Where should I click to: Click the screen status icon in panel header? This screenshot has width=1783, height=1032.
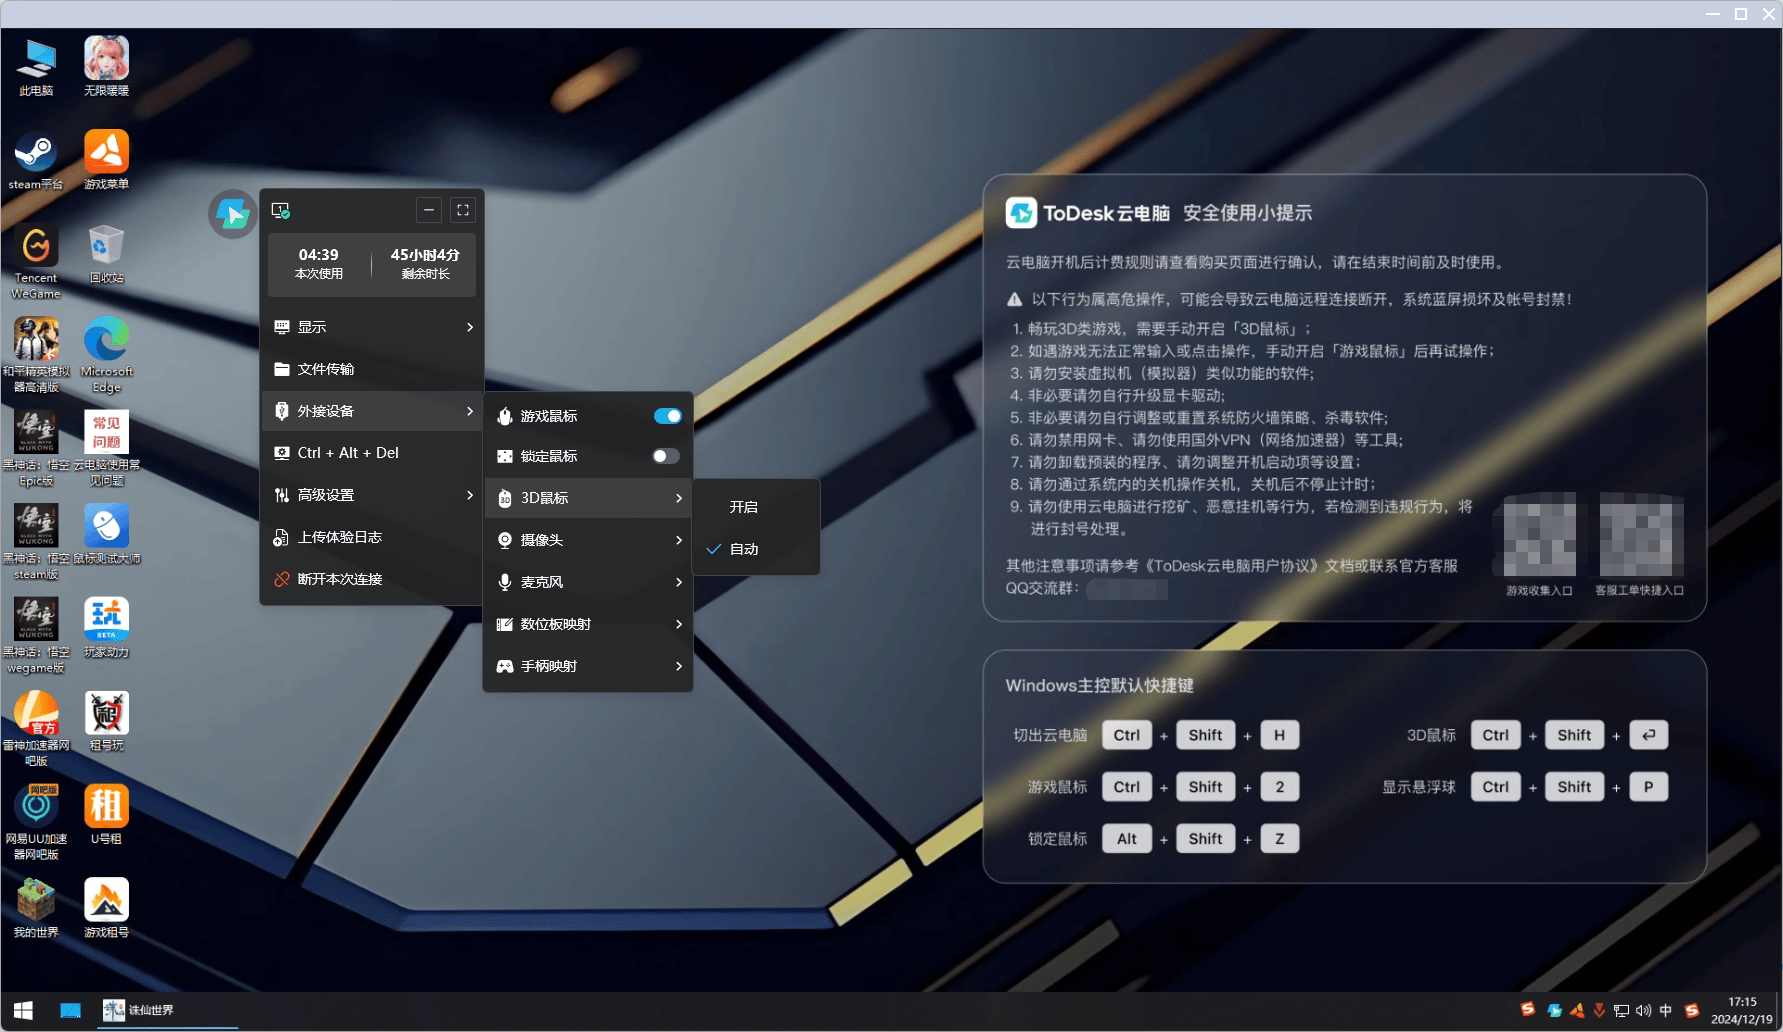point(281,211)
